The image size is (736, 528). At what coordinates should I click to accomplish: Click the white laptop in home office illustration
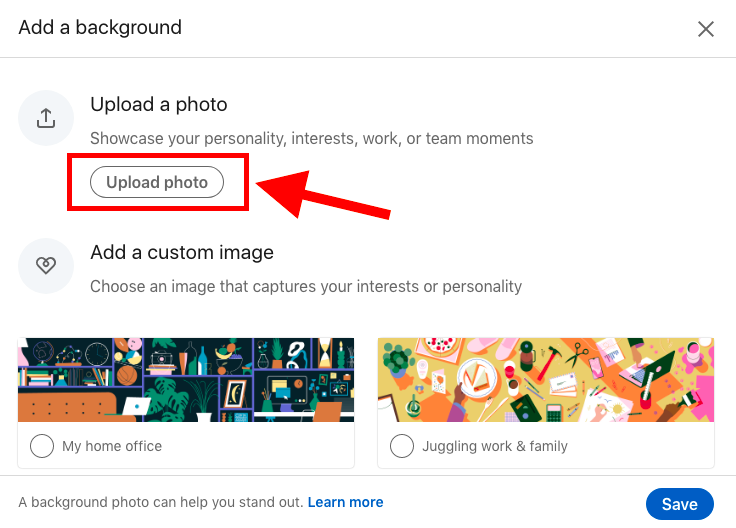click(x=136, y=407)
